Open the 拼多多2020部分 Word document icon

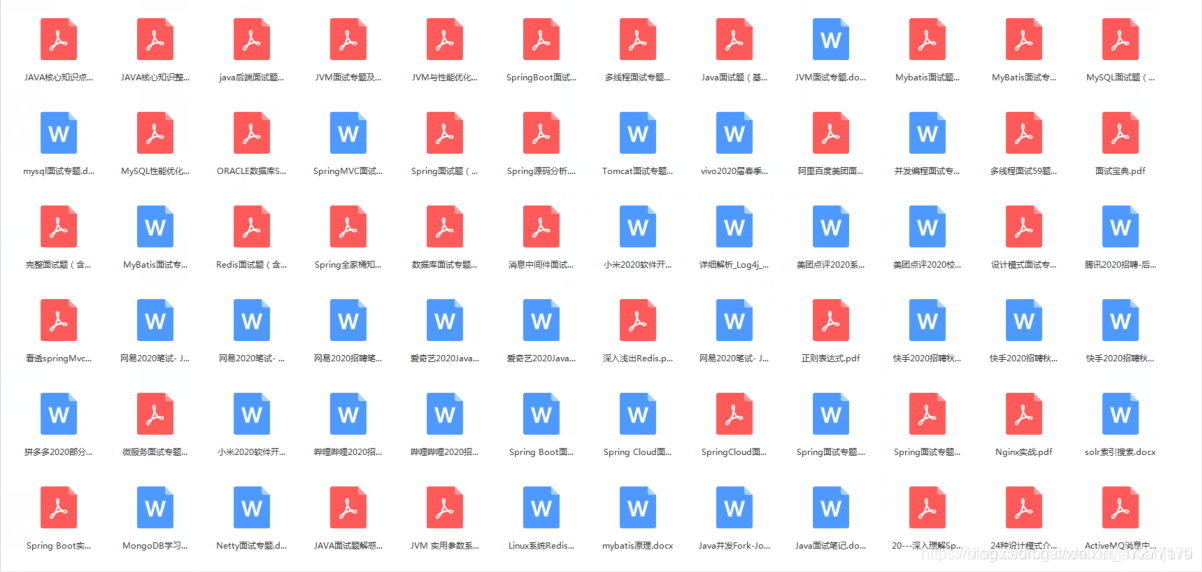[x=58, y=415]
